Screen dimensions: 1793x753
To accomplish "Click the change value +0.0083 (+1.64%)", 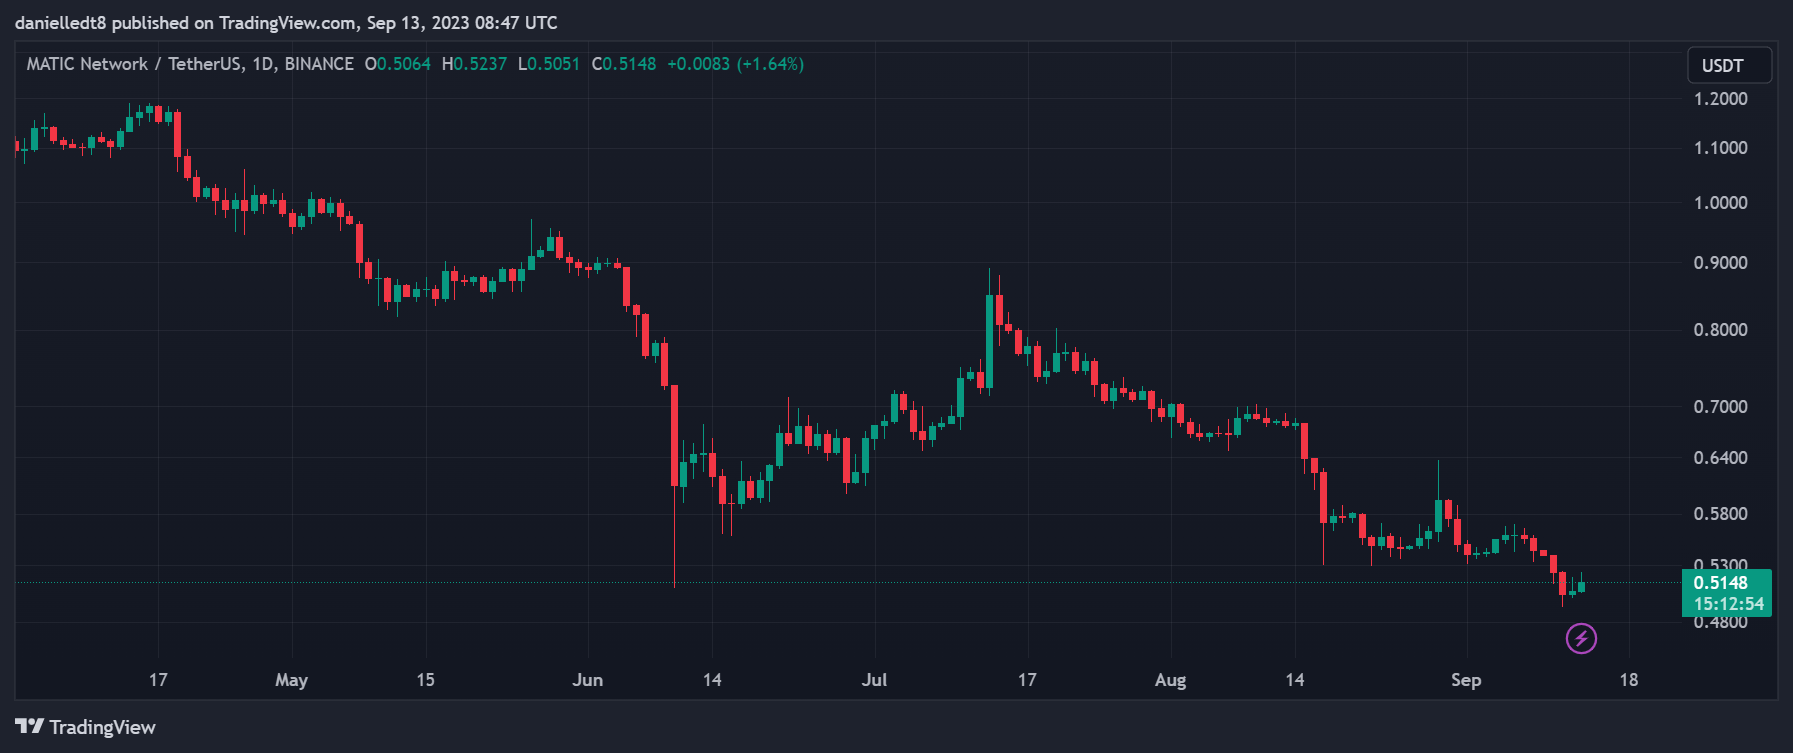I will (735, 64).
